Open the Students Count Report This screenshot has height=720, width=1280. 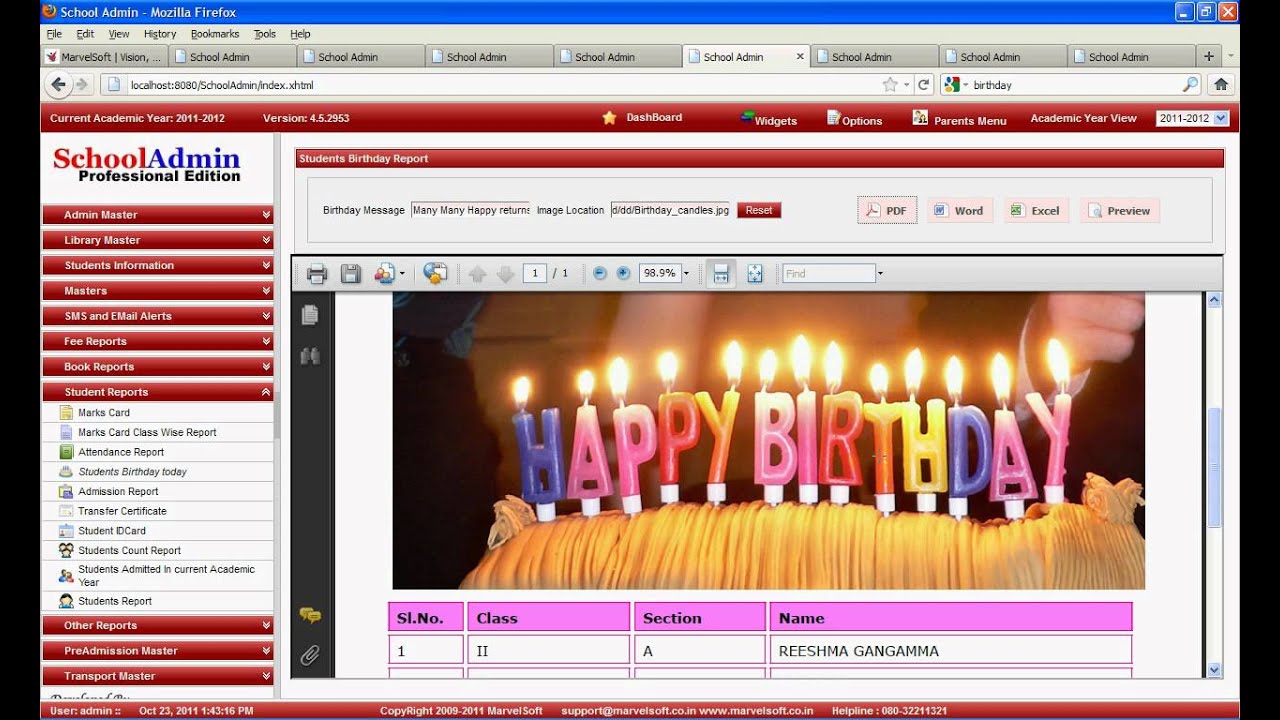(129, 551)
